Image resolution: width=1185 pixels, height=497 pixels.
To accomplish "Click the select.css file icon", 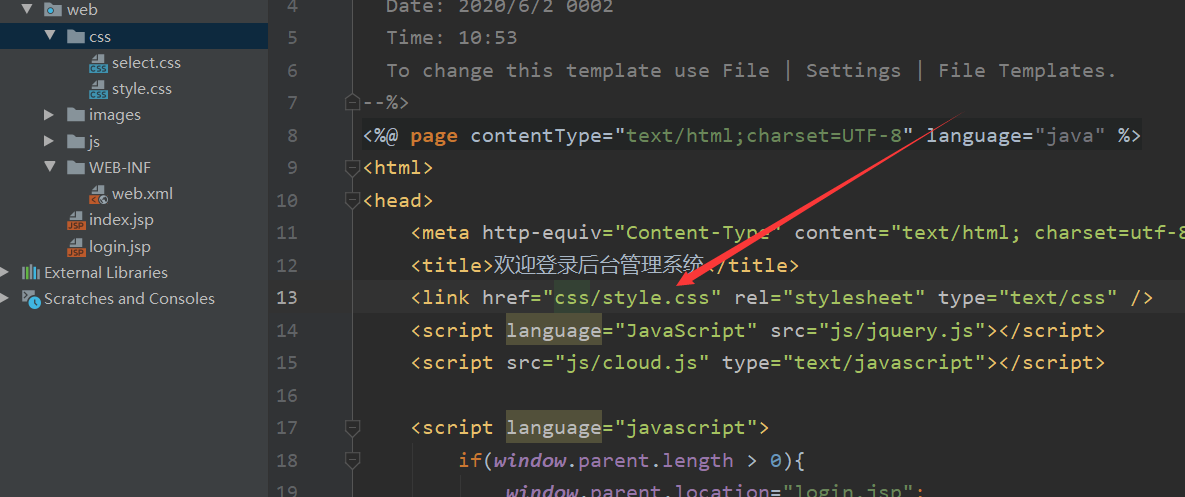I will click(98, 63).
